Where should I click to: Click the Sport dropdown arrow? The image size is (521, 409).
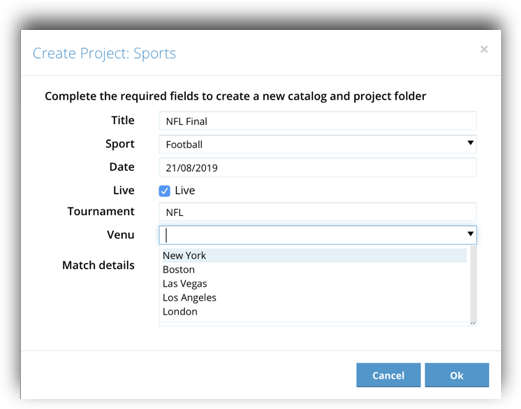(x=470, y=143)
